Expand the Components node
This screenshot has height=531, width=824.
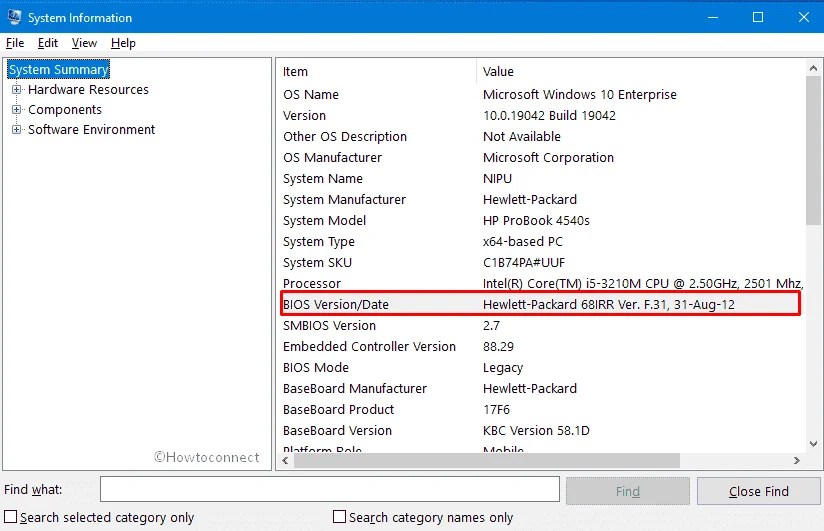pyautogui.click(x=17, y=109)
